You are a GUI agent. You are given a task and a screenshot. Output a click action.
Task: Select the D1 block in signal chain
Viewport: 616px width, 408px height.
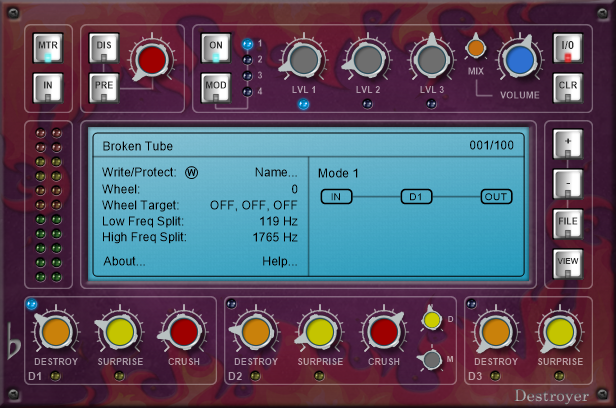click(416, 196)
